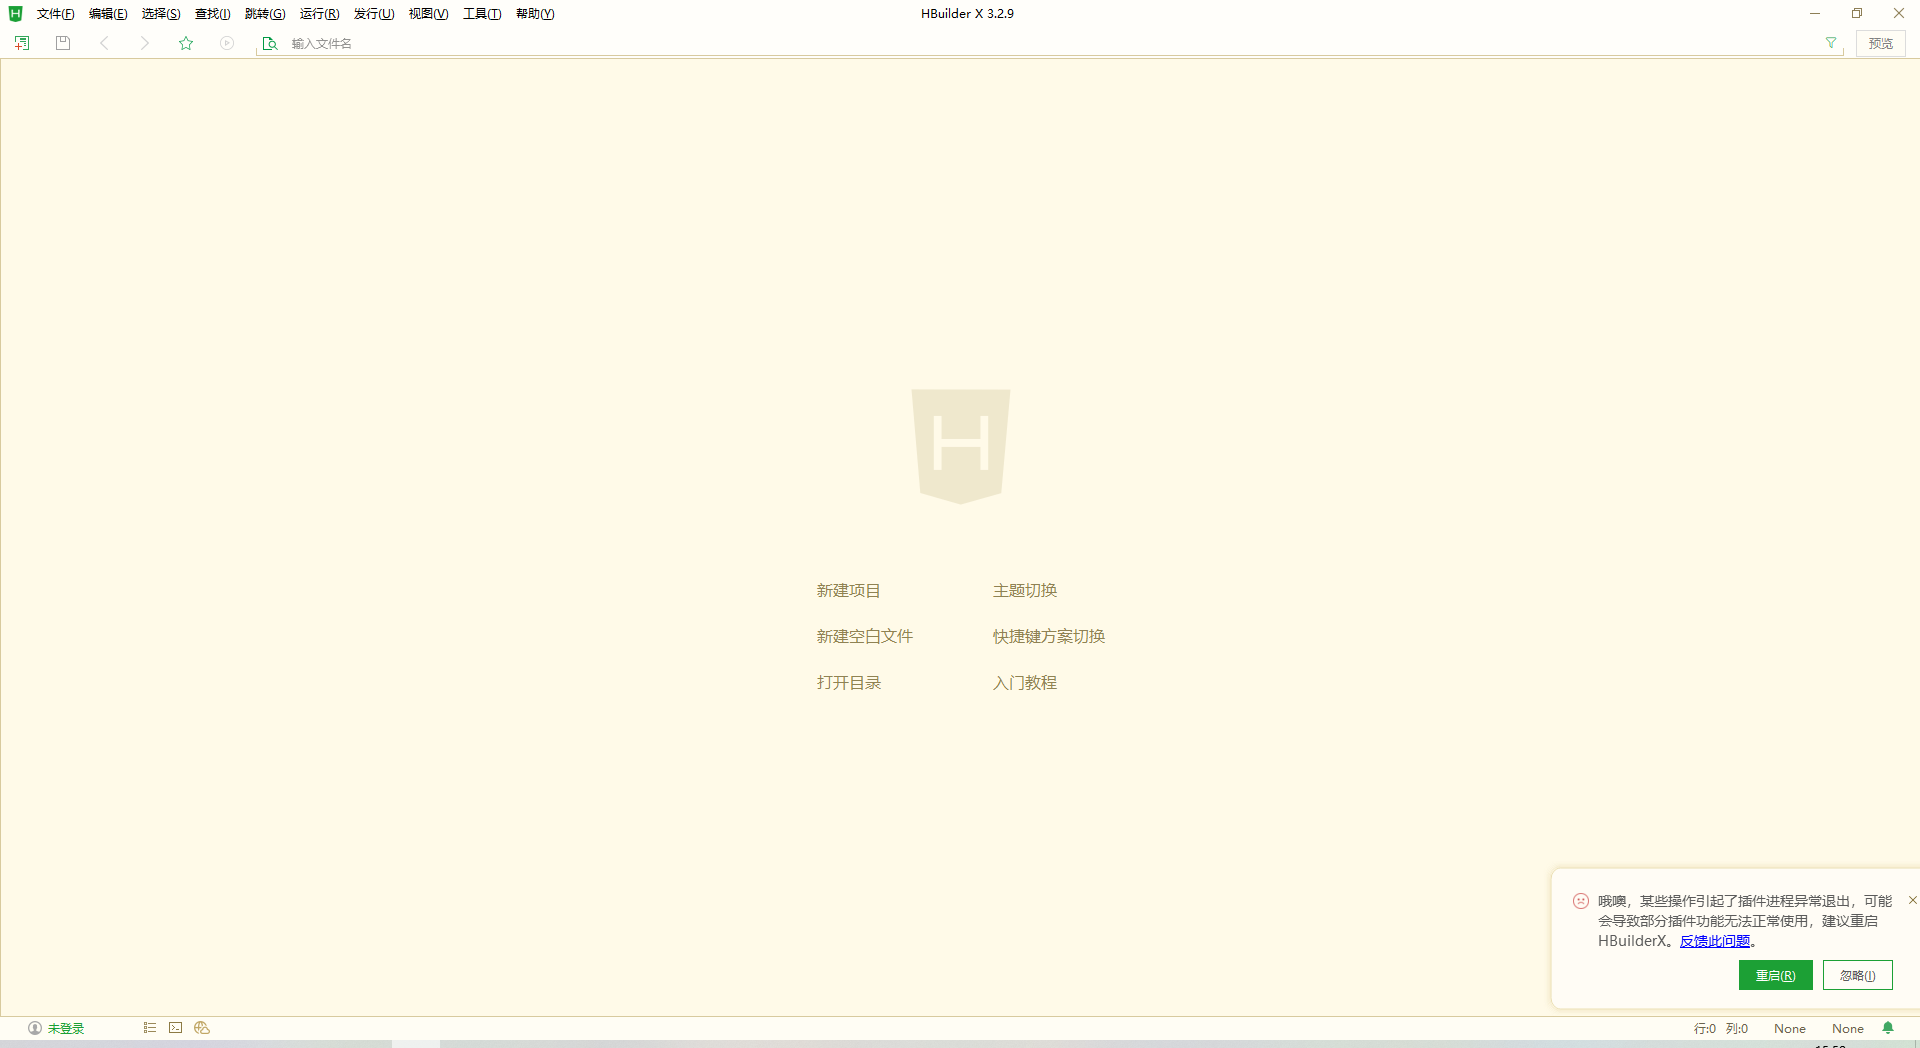
Task: Click the 忽略(I) ignore button
Action: 1857,975
